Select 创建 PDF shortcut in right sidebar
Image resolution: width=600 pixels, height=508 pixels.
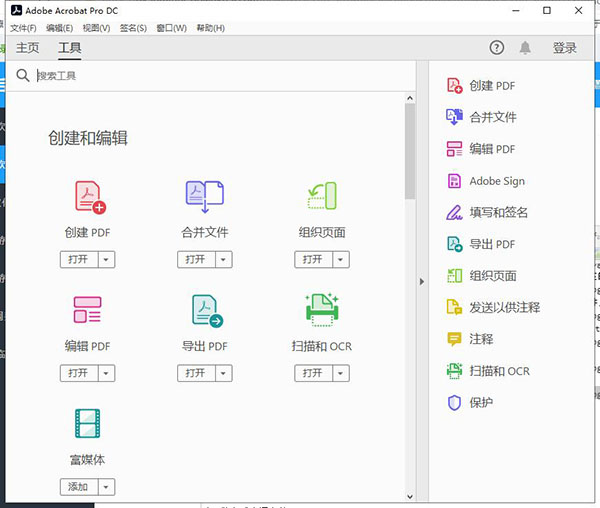481,86
